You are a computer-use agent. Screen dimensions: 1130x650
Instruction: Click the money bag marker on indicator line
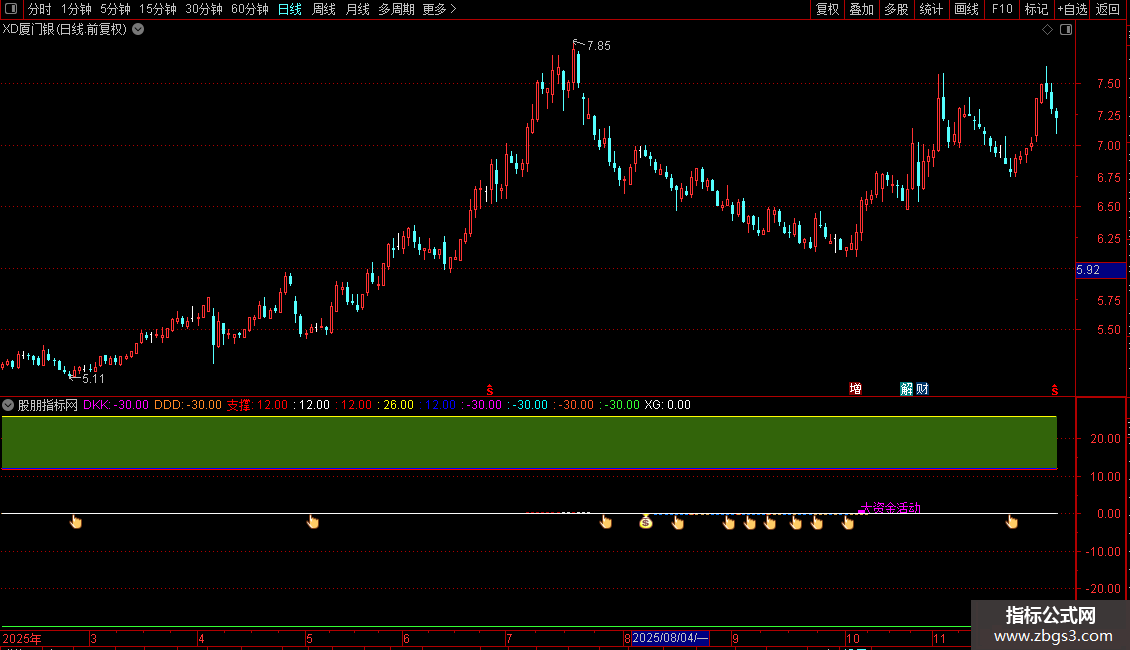pos(646,521)
